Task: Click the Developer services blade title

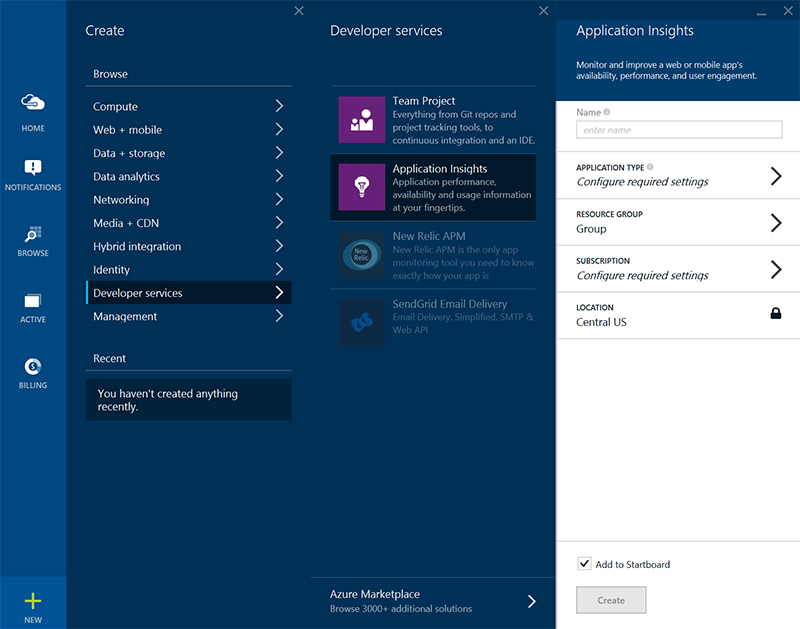Action: (386, 31)
